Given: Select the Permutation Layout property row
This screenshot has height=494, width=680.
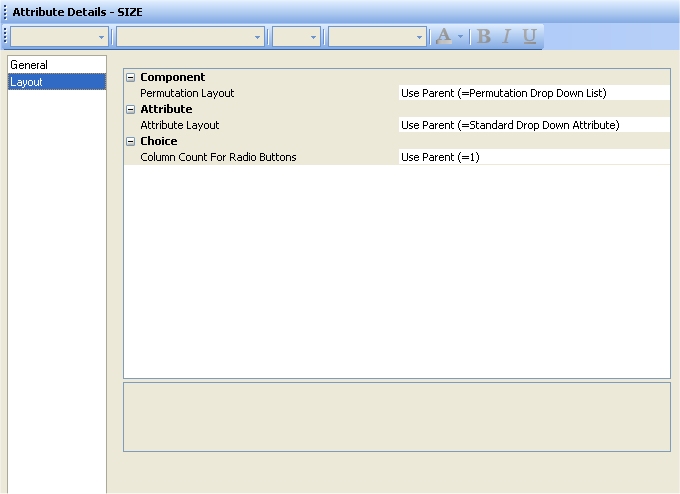Looking at the screenshot, I should coord(187,93).
